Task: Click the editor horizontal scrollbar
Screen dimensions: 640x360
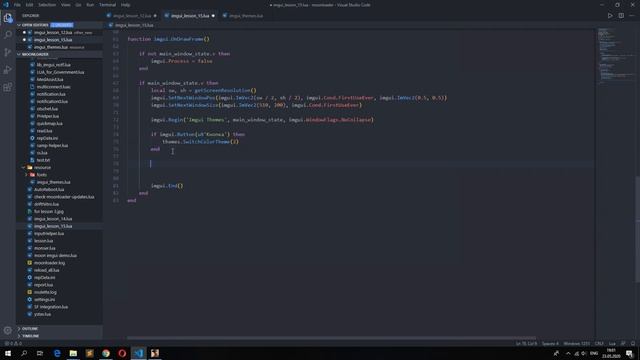Action: [x=331, y=338]
